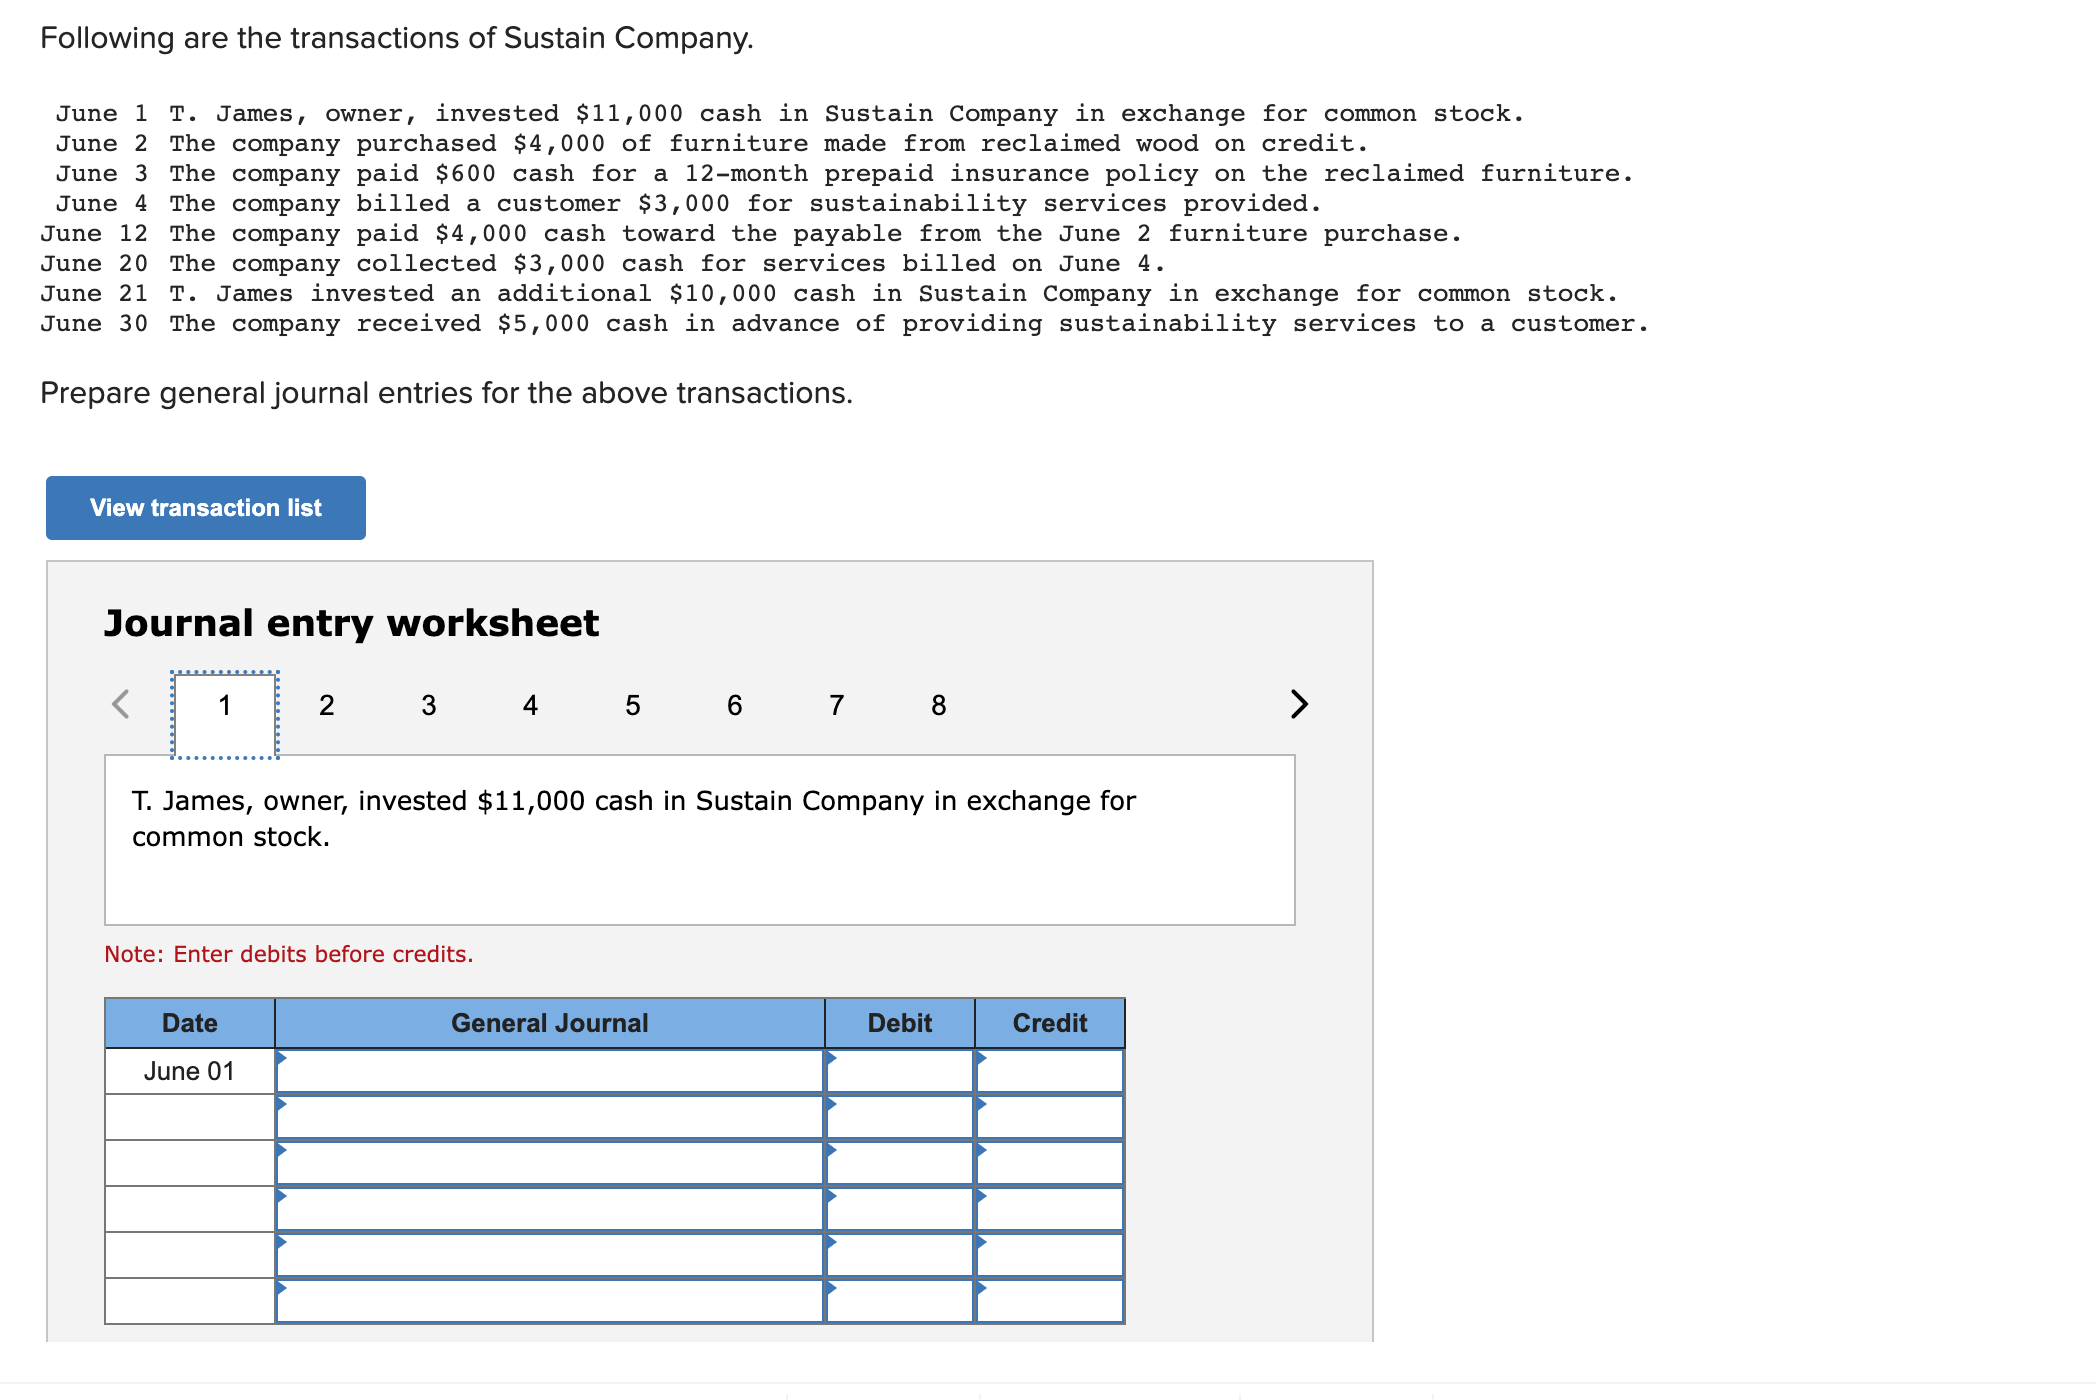
Task: Click the June 4 billed customer transaction line
Action: point(688,204)
